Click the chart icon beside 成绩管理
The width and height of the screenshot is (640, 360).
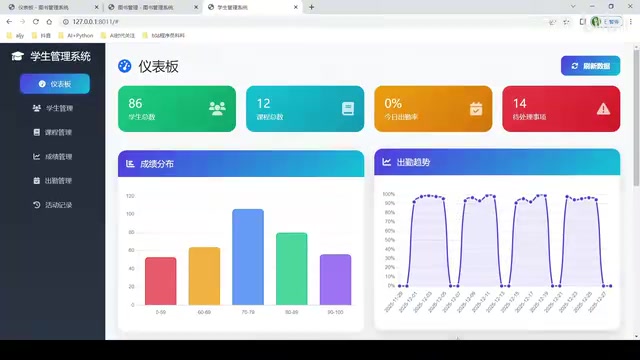coord(37,156)
